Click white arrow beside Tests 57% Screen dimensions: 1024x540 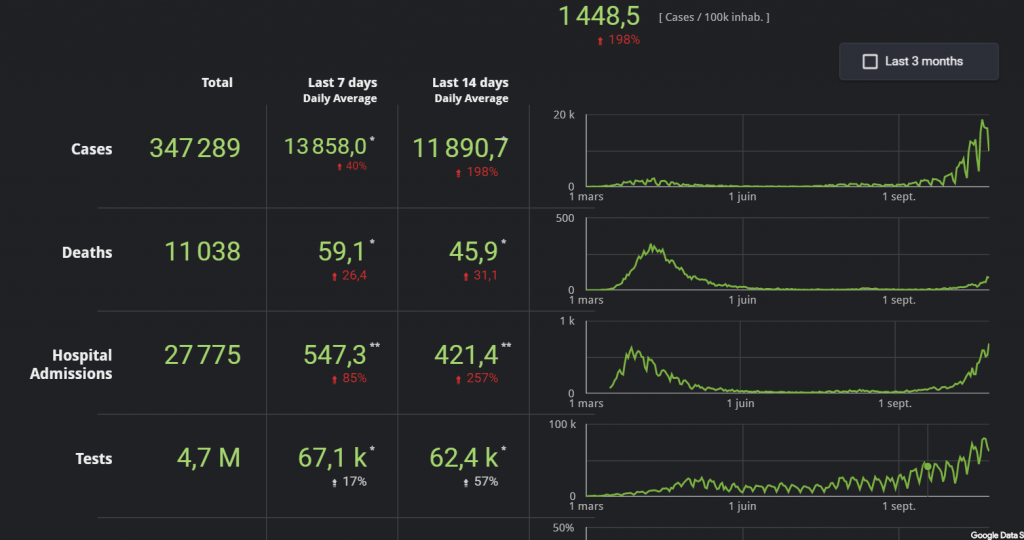pos(465,482)
